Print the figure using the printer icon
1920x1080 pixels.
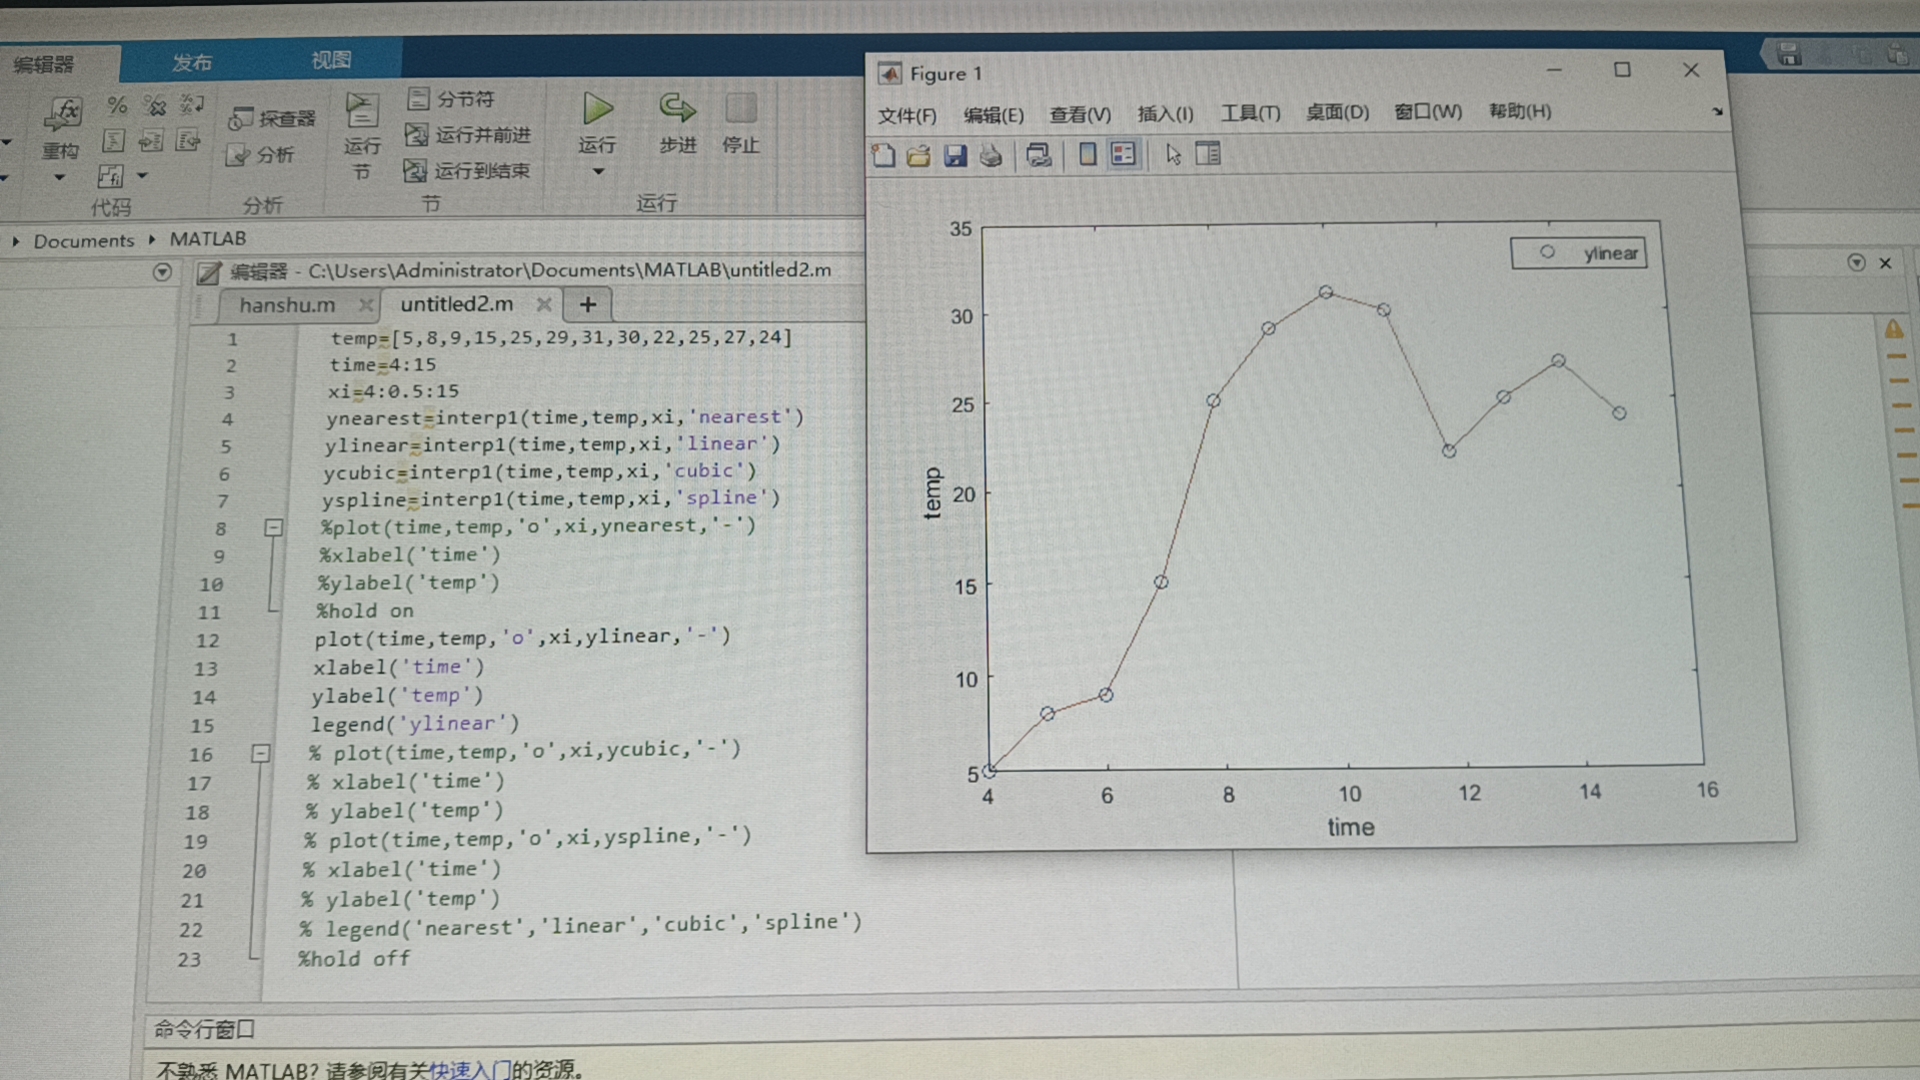point(990,155)
